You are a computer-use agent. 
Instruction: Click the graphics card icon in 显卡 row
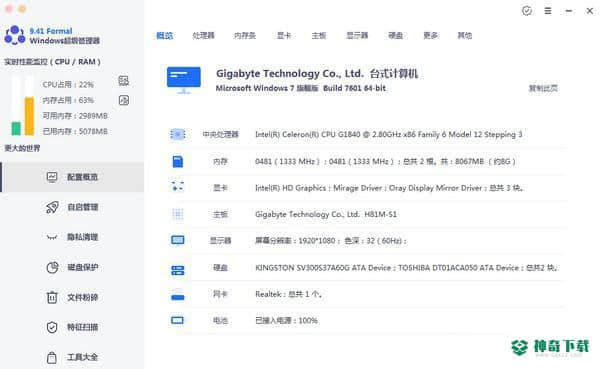pyautogui.click(x=178, y=187)
